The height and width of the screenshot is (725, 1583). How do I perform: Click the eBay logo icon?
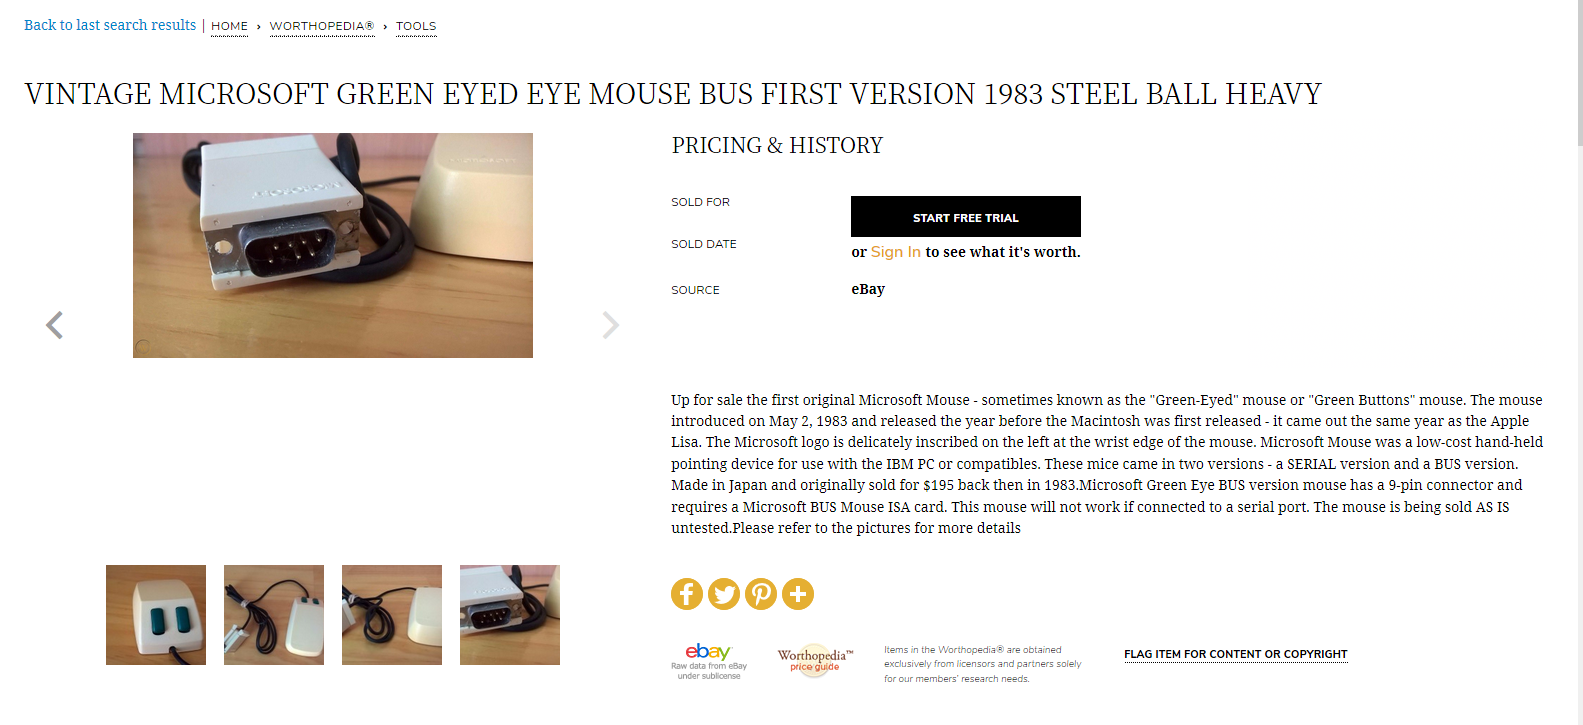pos(708,653)
